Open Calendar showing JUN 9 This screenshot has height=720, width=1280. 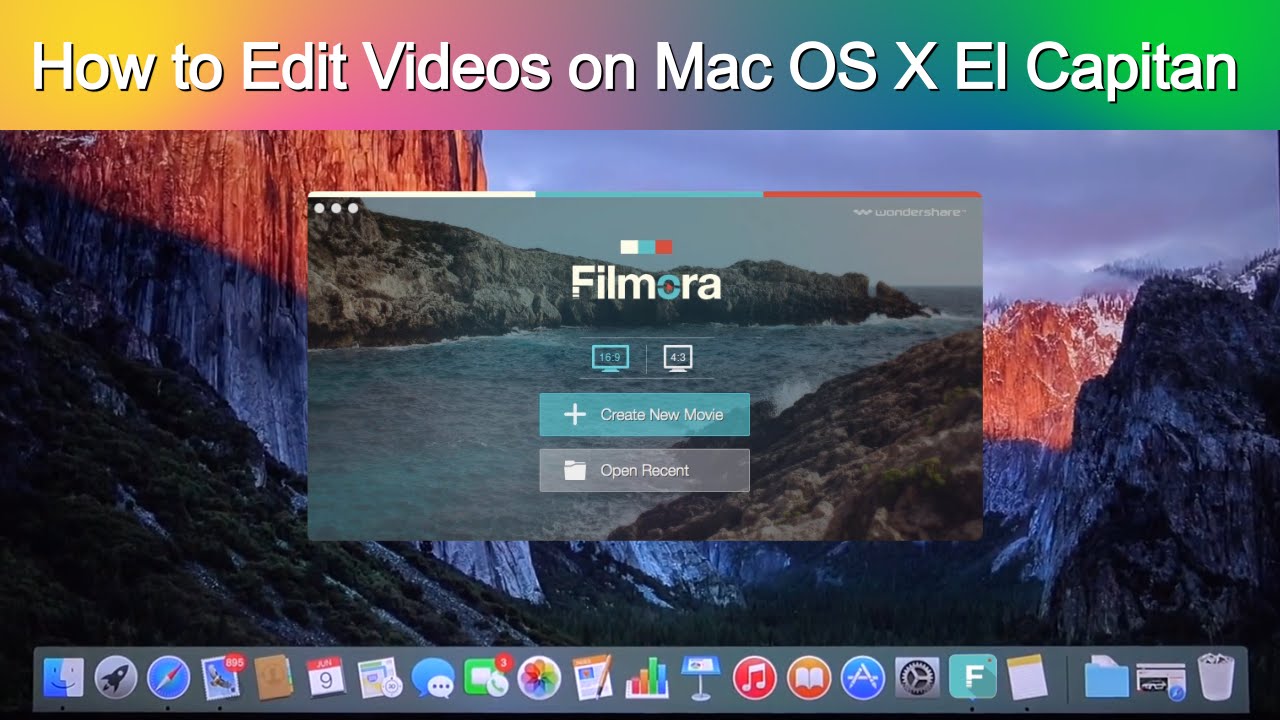(325, 679)
